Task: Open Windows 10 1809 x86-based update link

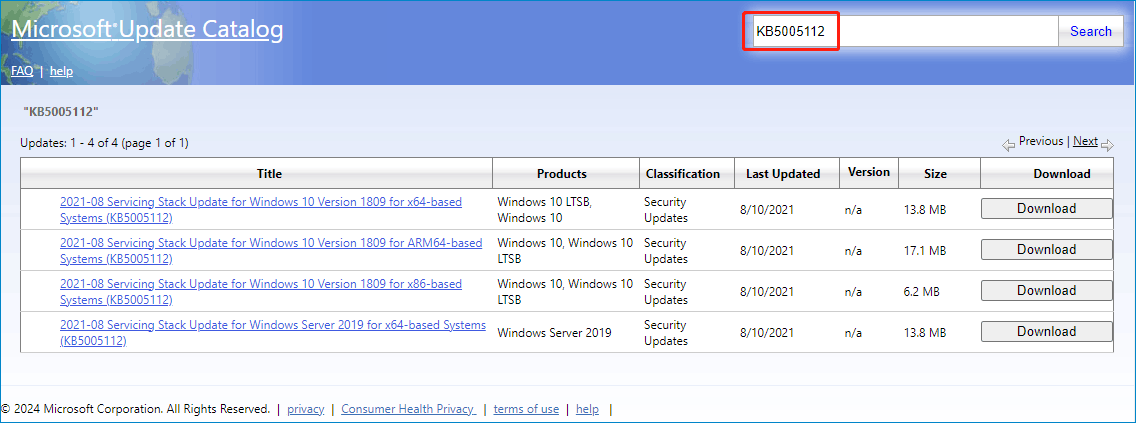Action: tap(261, 291)
